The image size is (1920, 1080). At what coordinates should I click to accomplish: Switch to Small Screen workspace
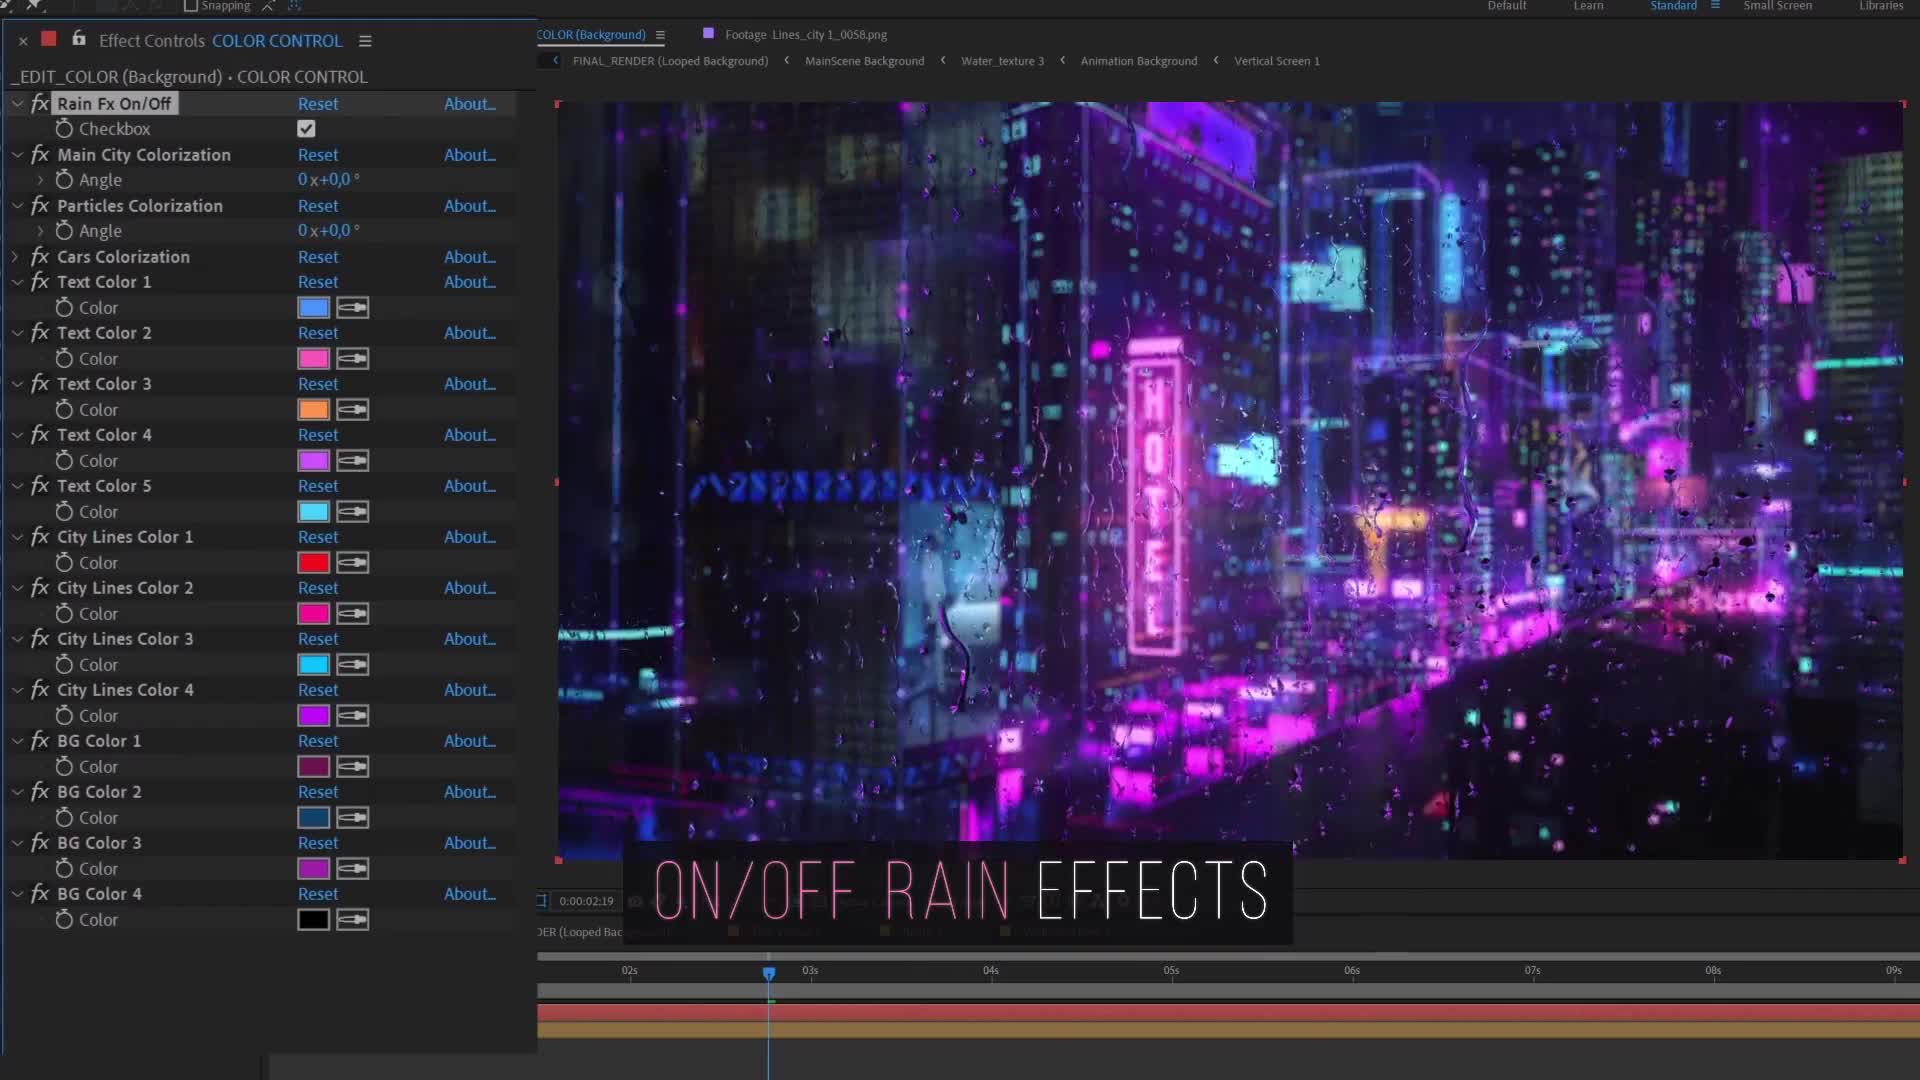tap(1777, 6)
